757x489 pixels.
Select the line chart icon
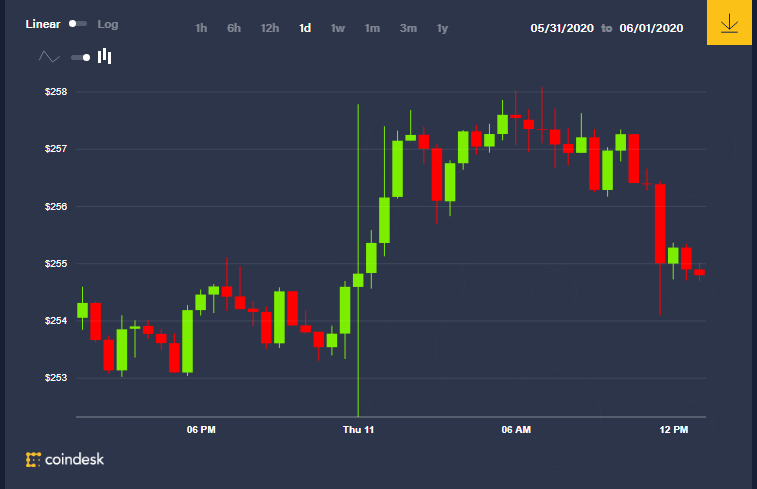point(49,57)
